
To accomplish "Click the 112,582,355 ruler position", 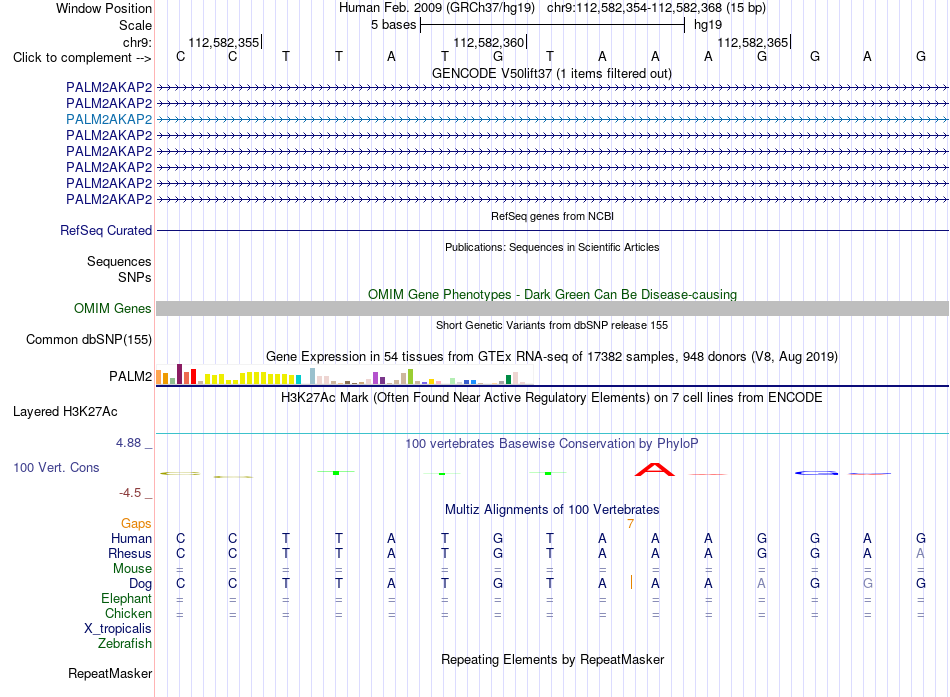I will (x=224, y=42).
